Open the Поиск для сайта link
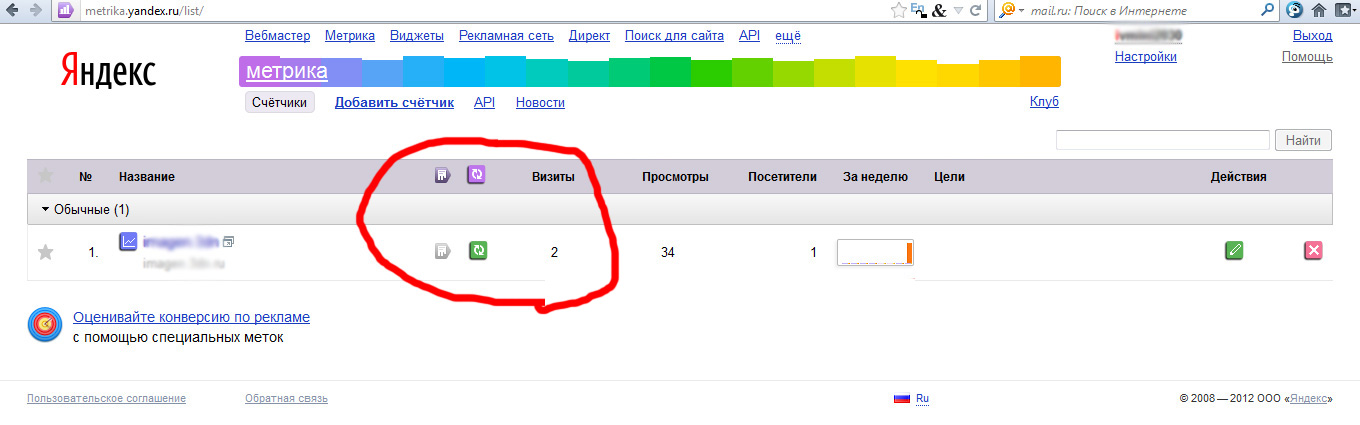Viewport: 1360px width, 425px height. (674, 36)
